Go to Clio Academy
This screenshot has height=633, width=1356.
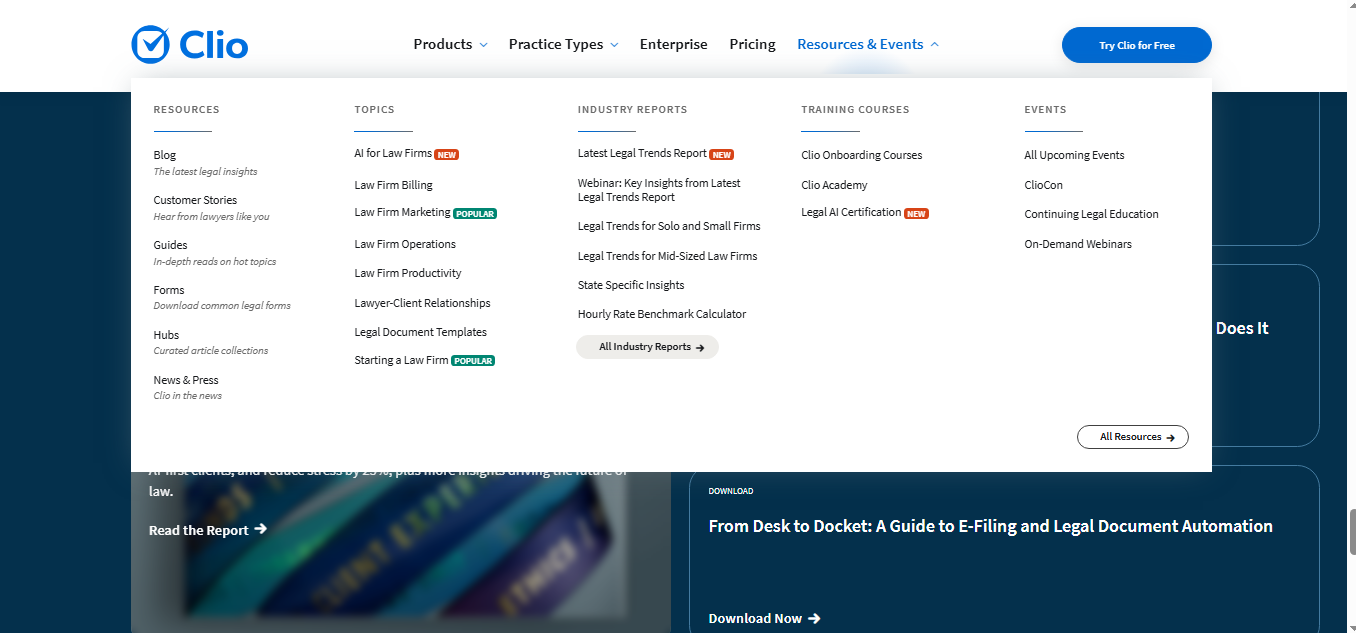(x=834, y=185)
